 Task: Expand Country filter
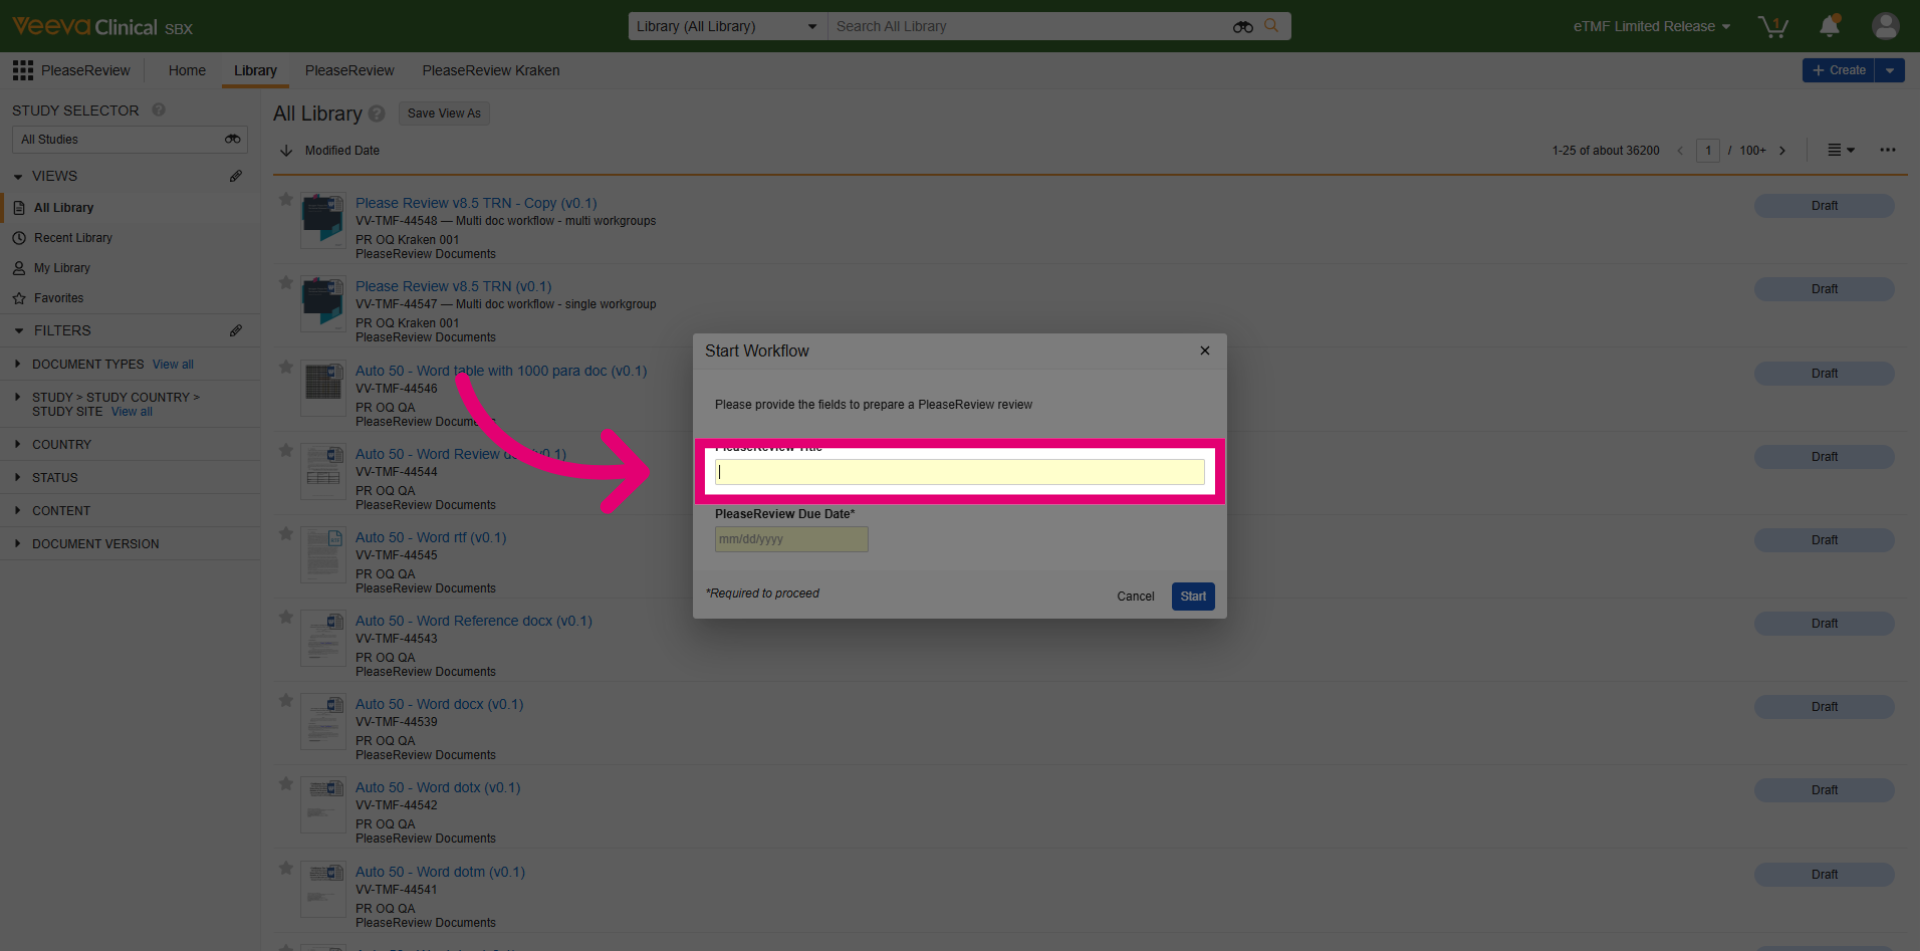point(18,444)
